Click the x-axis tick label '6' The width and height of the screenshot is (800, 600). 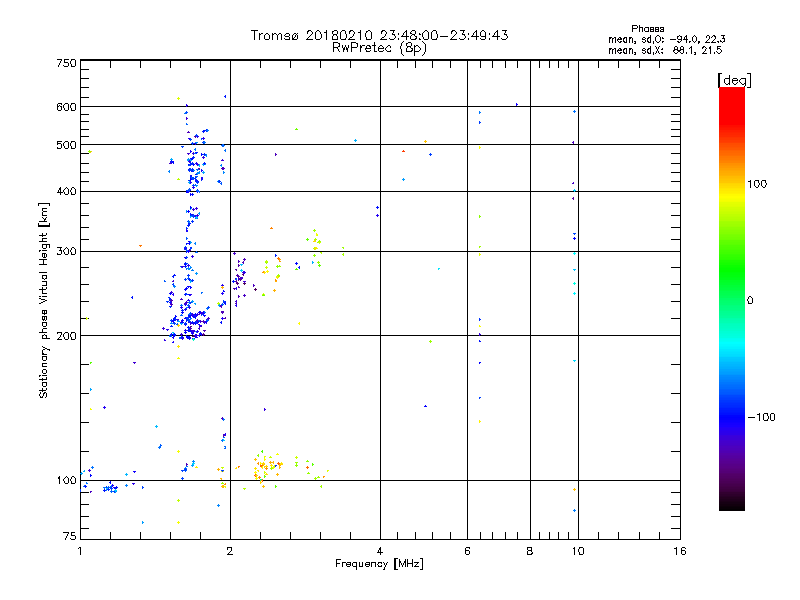coord(467,551)
